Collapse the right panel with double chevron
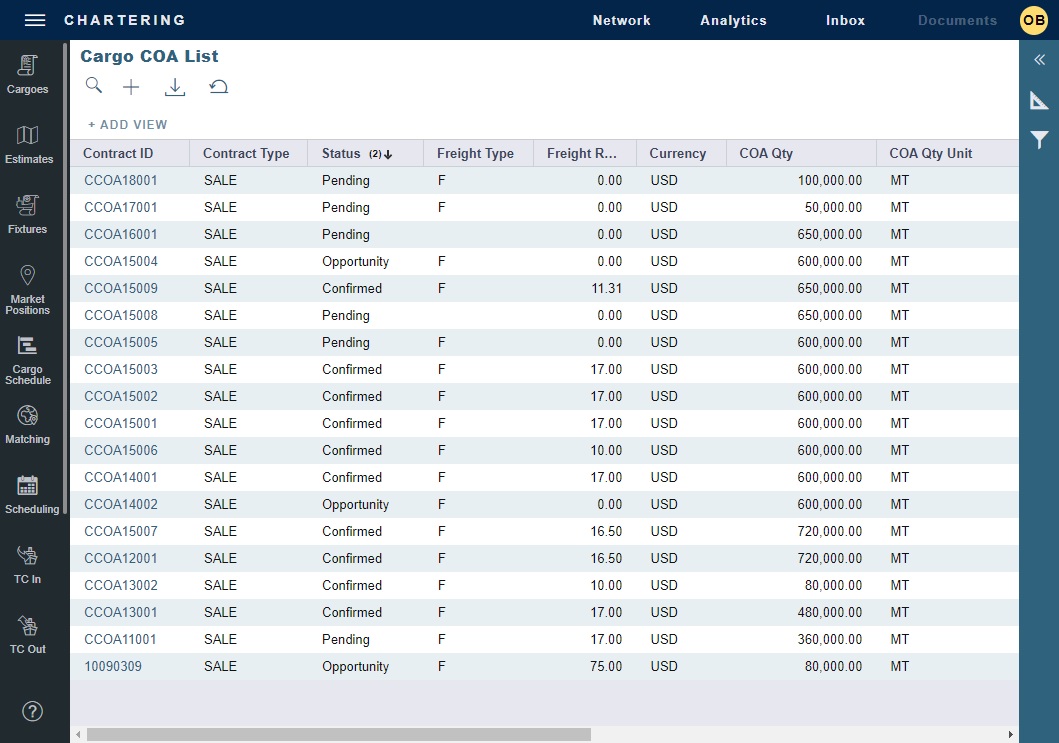 pyautogui.click(x=1039, y=60)
